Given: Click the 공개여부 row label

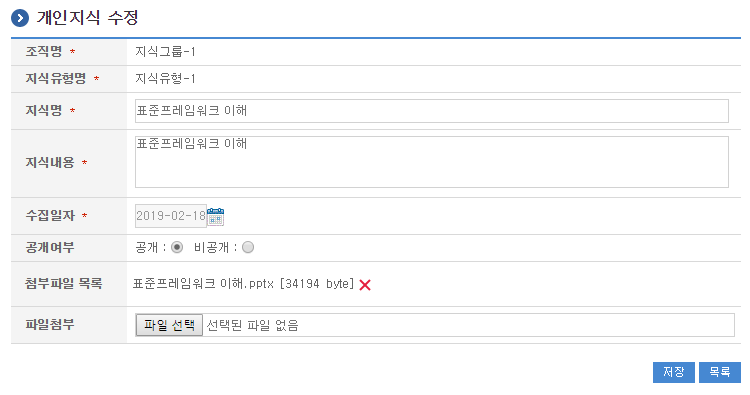Looking at the screenshot, I should (x=50, y=248).
